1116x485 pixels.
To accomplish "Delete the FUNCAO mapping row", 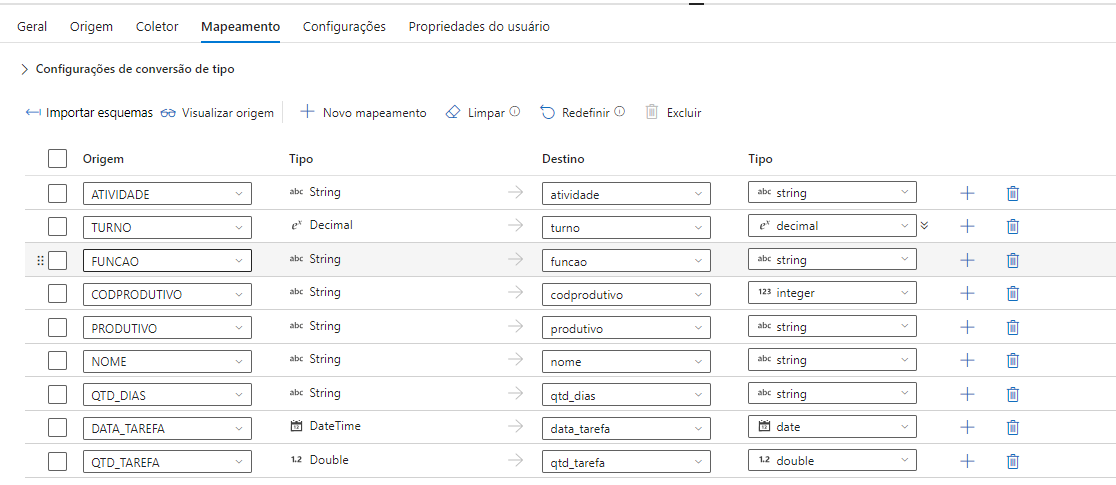I will 1013,260.
